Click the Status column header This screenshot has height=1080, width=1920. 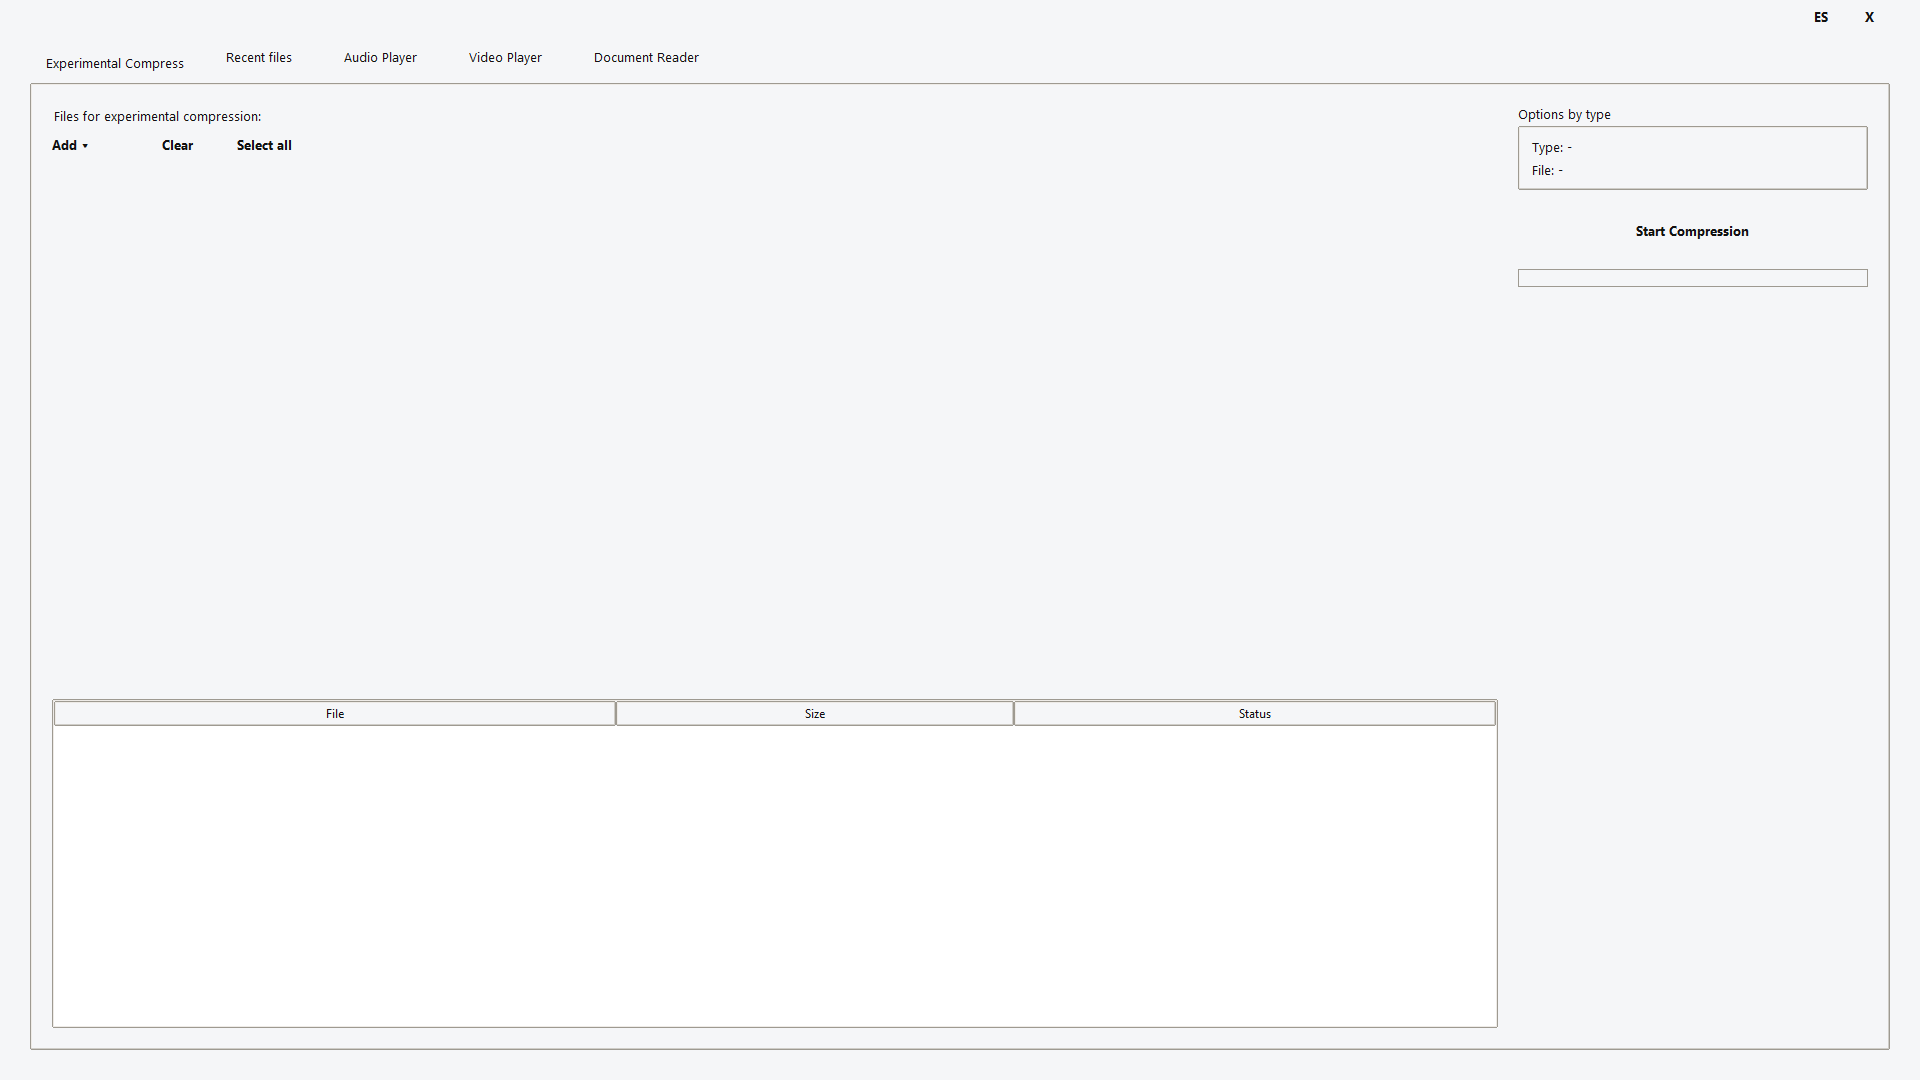tap(1254, 714)
